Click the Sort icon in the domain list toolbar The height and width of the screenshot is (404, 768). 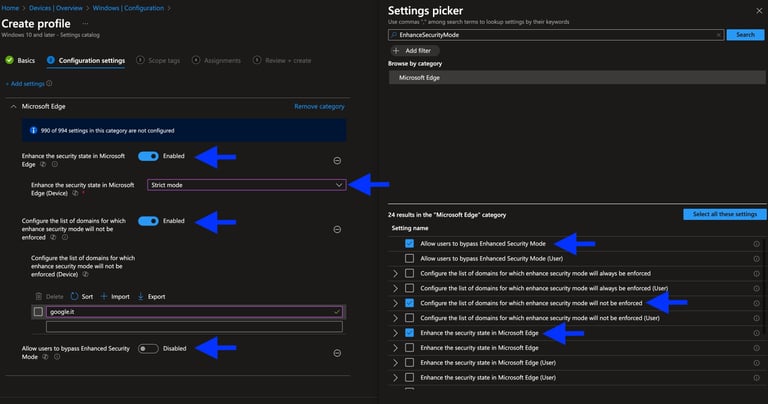tap(74, 296)
